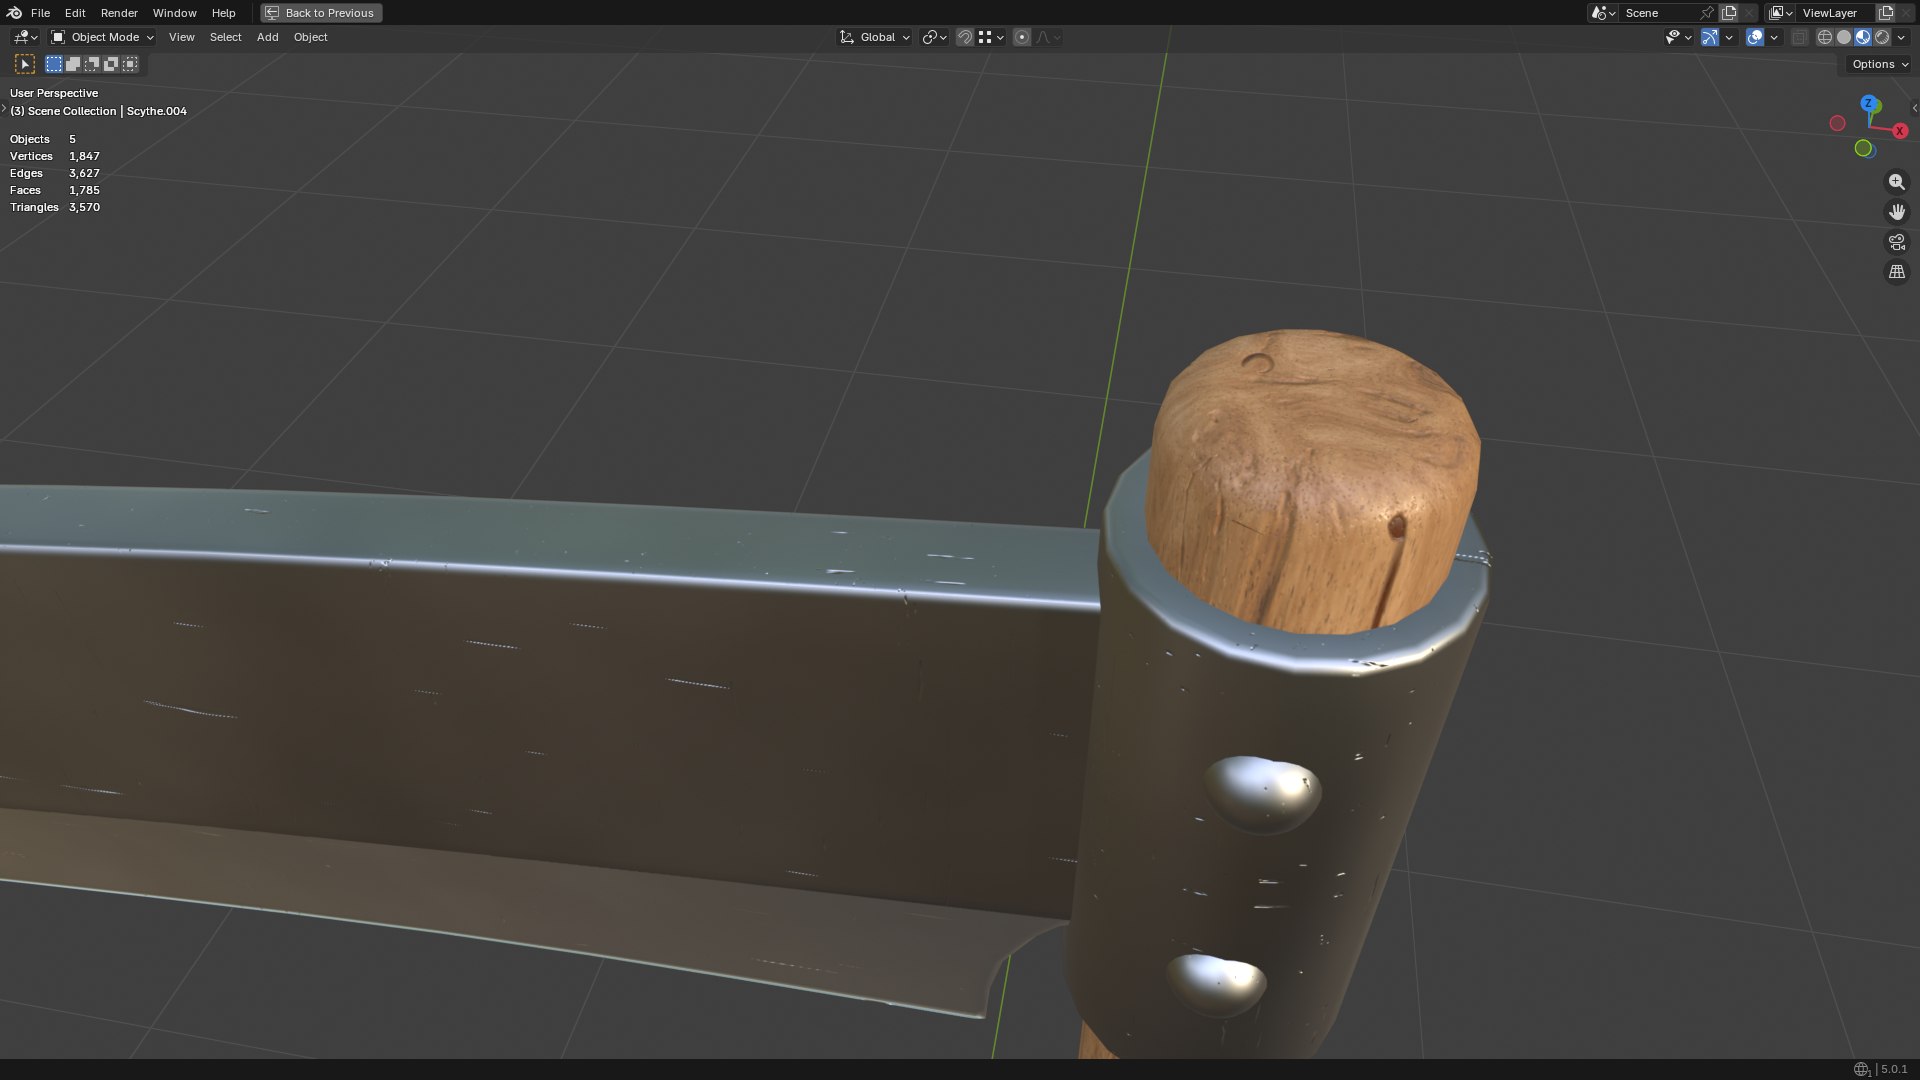Click the Back to Previous button
The height and width of the screenshot is (1080, 1920).
point(321,13)
